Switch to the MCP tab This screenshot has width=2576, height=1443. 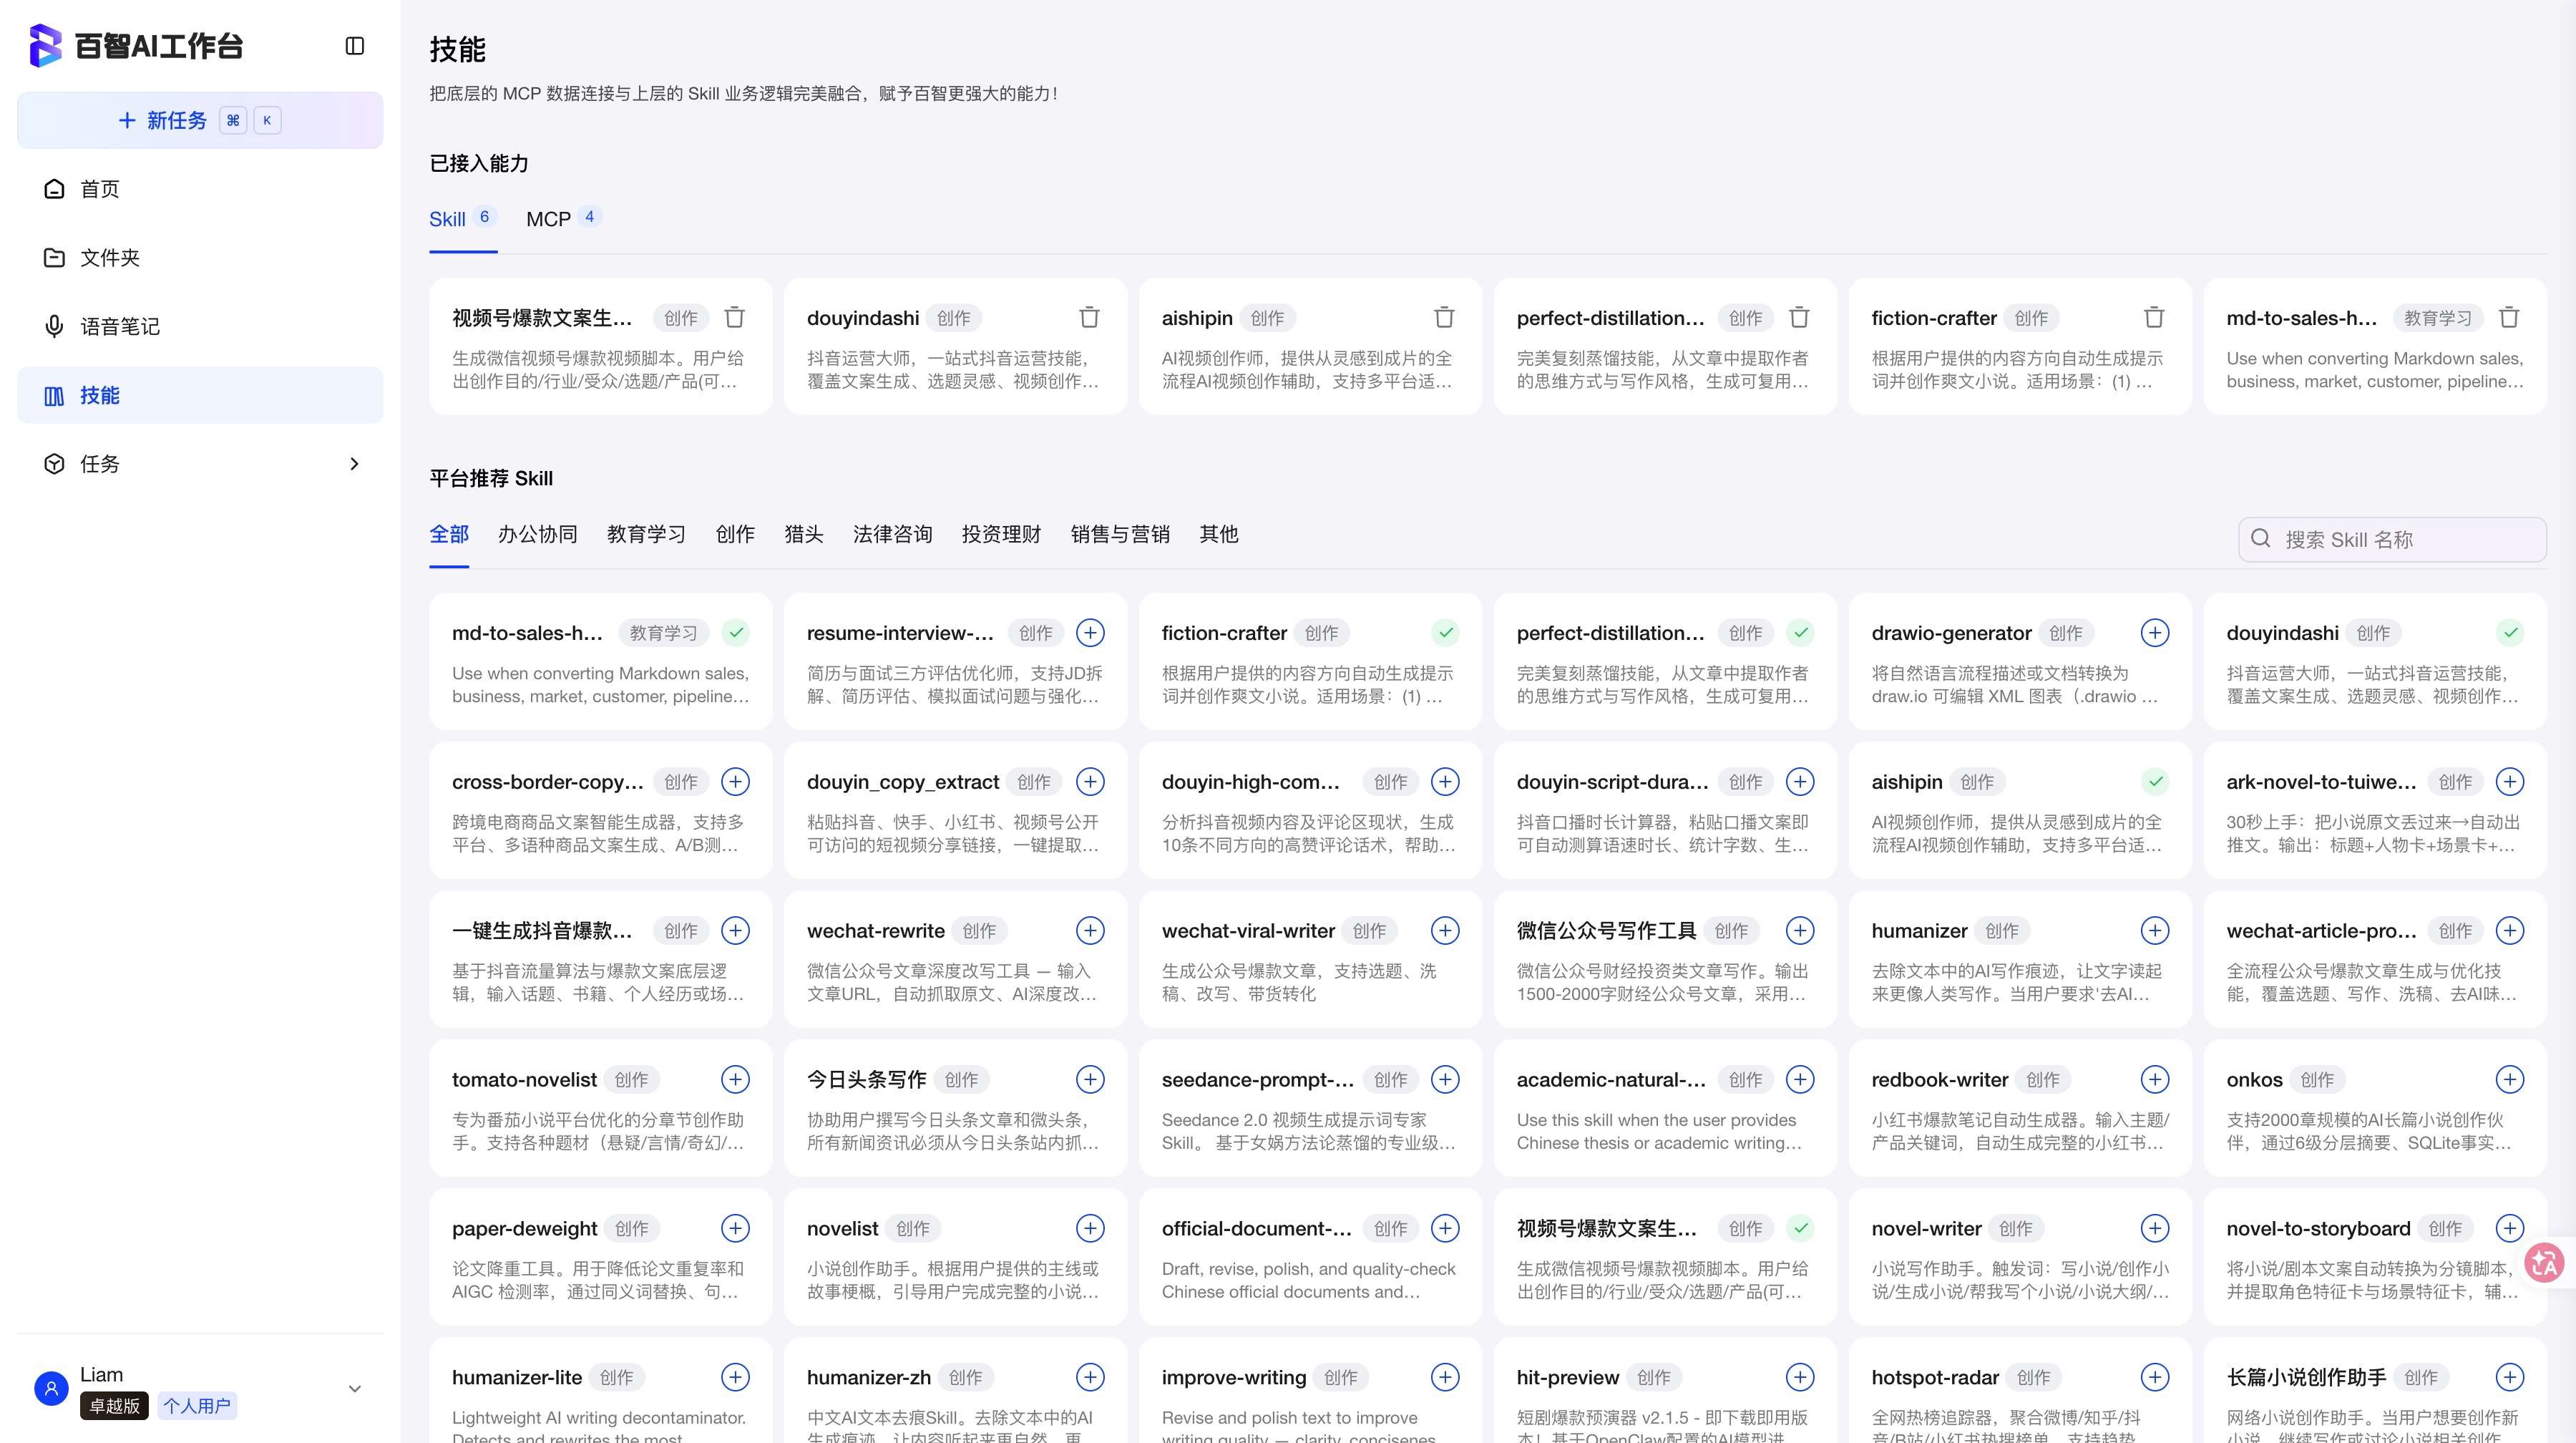point(563,219)
